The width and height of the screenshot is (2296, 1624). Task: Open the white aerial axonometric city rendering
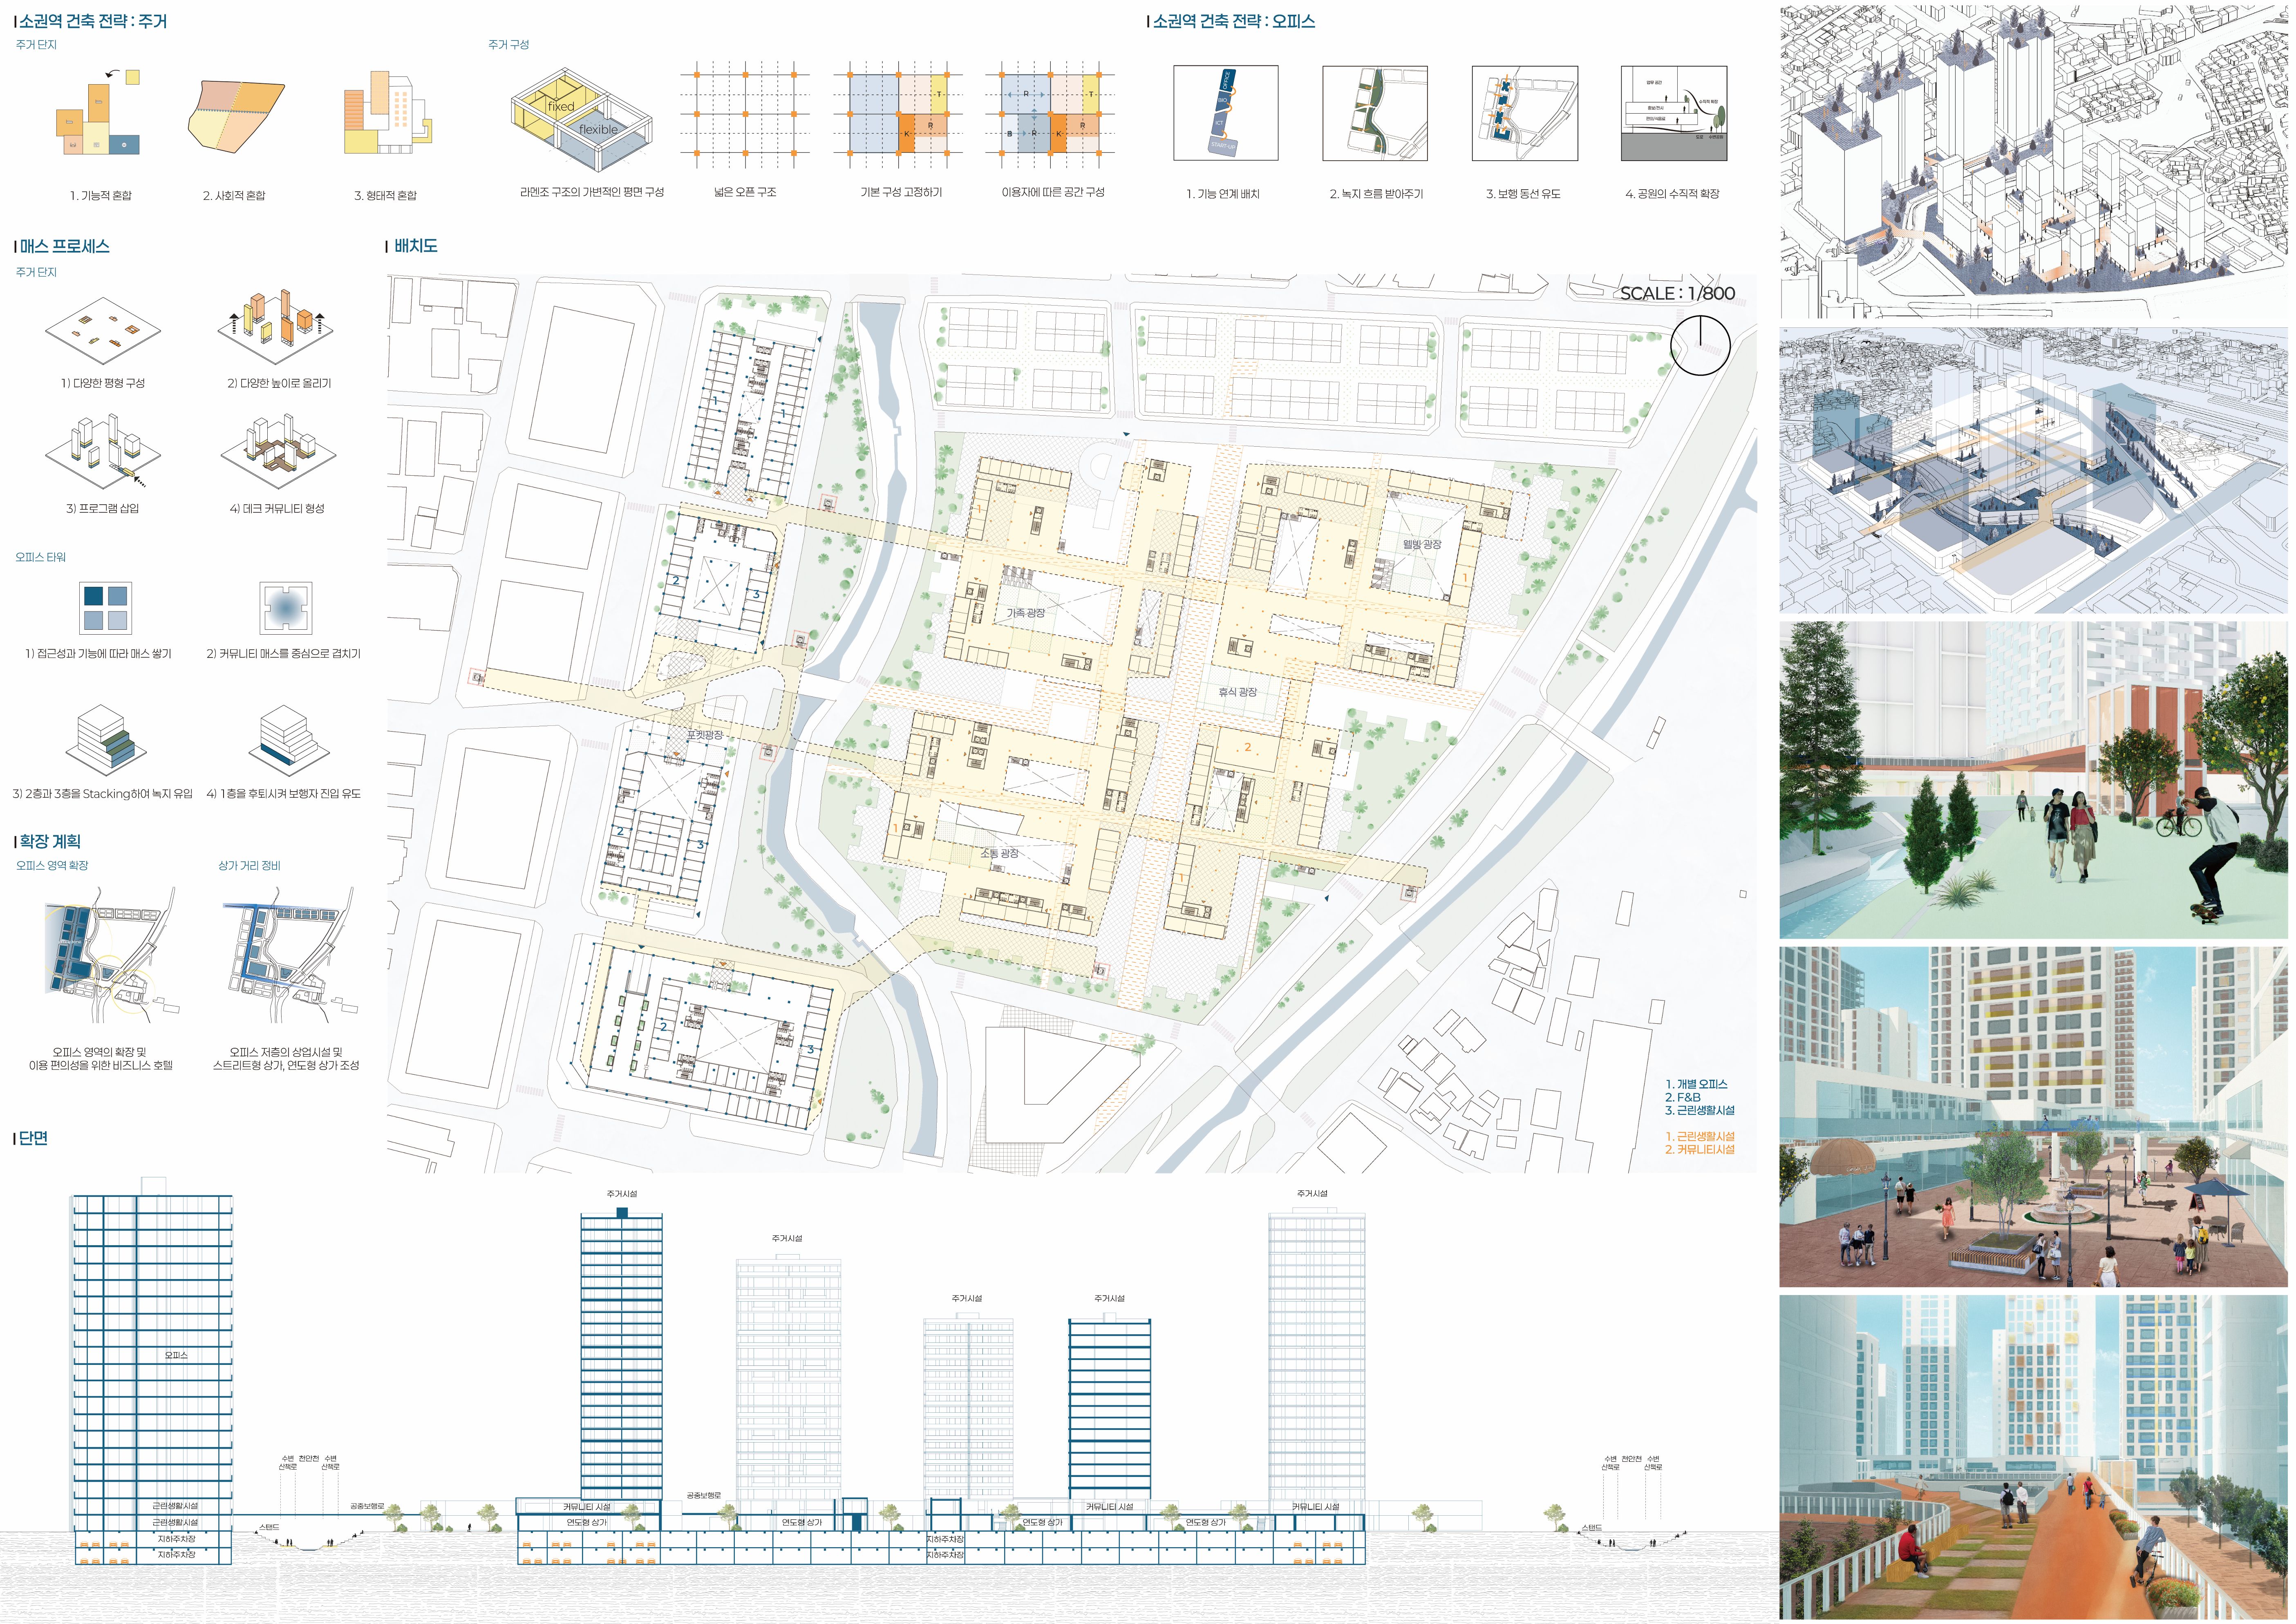(x=2033, y=162)
